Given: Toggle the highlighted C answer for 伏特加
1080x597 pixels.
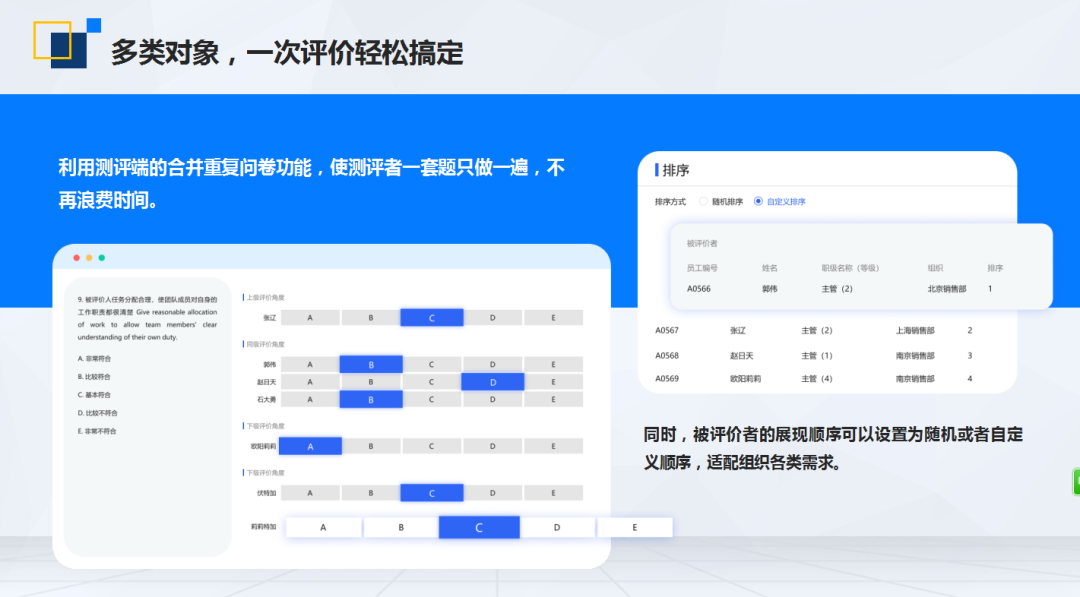Looking at the screenshot, I should [x=431, y=492].
